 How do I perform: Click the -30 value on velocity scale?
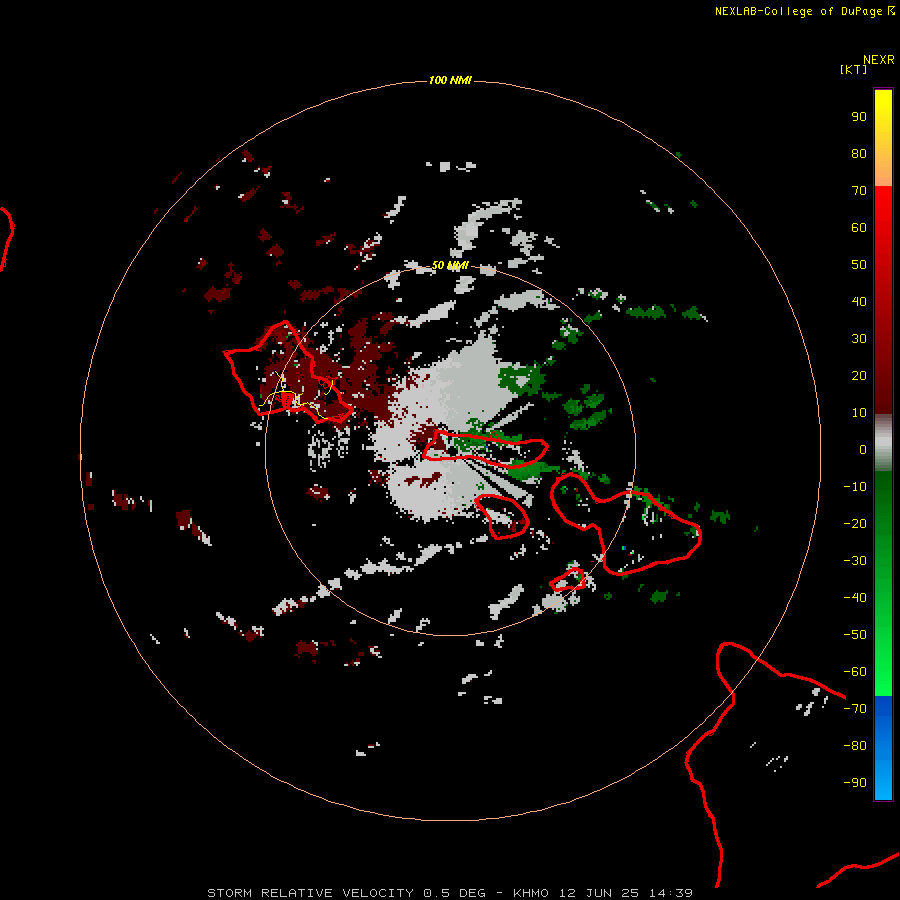(855, 561)
